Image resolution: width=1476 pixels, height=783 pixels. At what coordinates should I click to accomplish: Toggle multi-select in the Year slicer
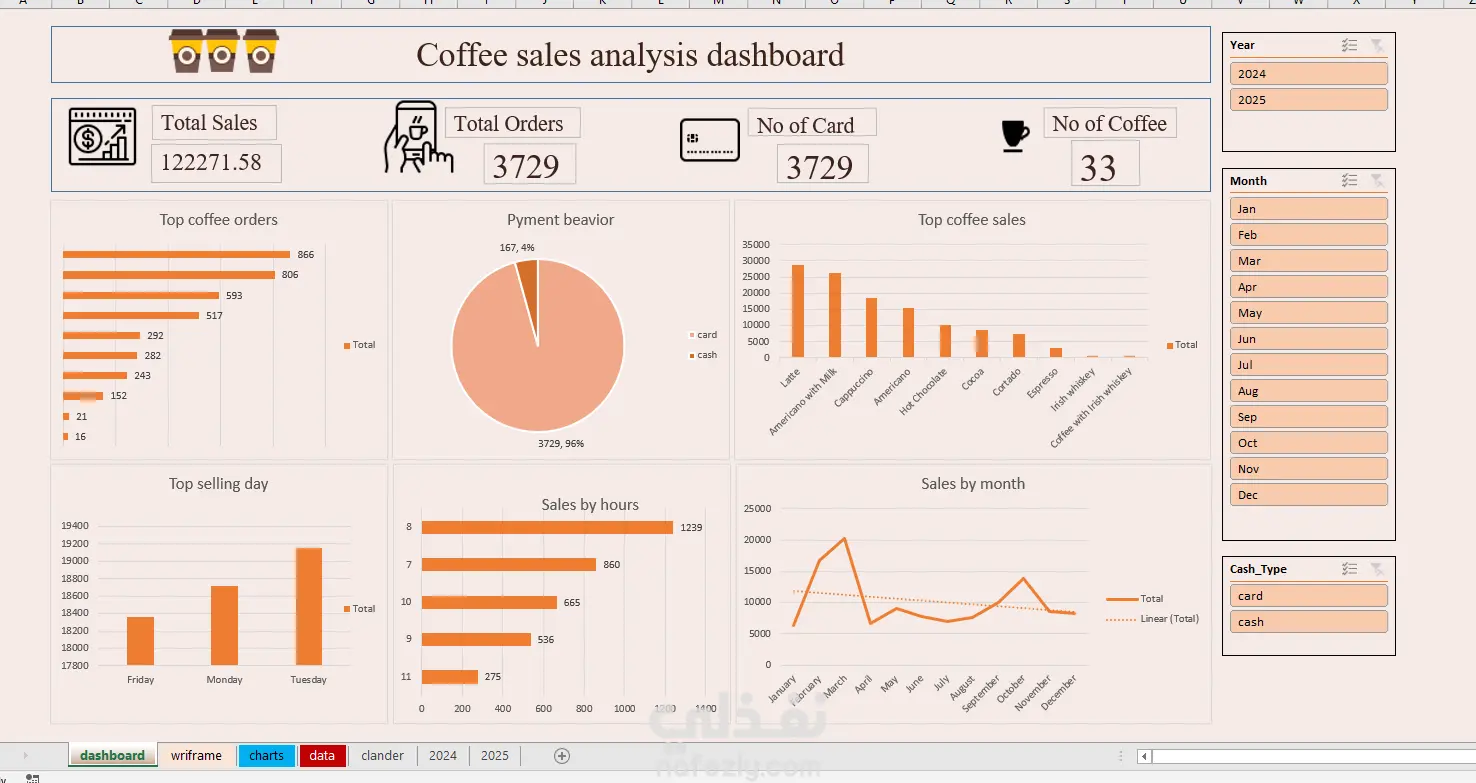(x=1349, y=45)
